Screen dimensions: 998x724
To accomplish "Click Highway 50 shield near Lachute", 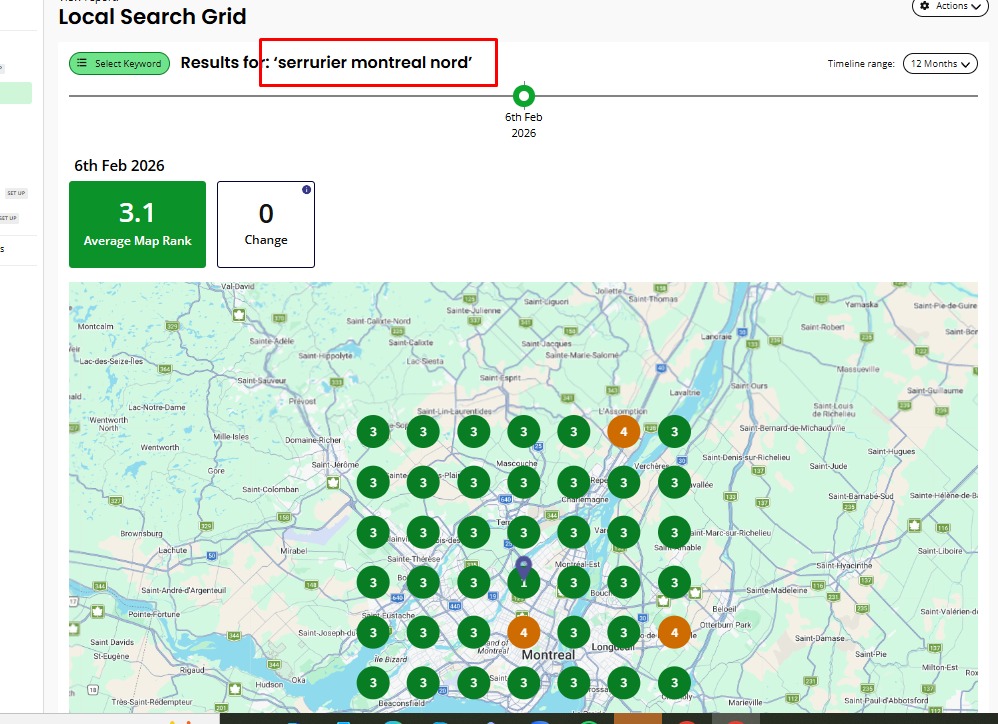I will click(212, 555).
